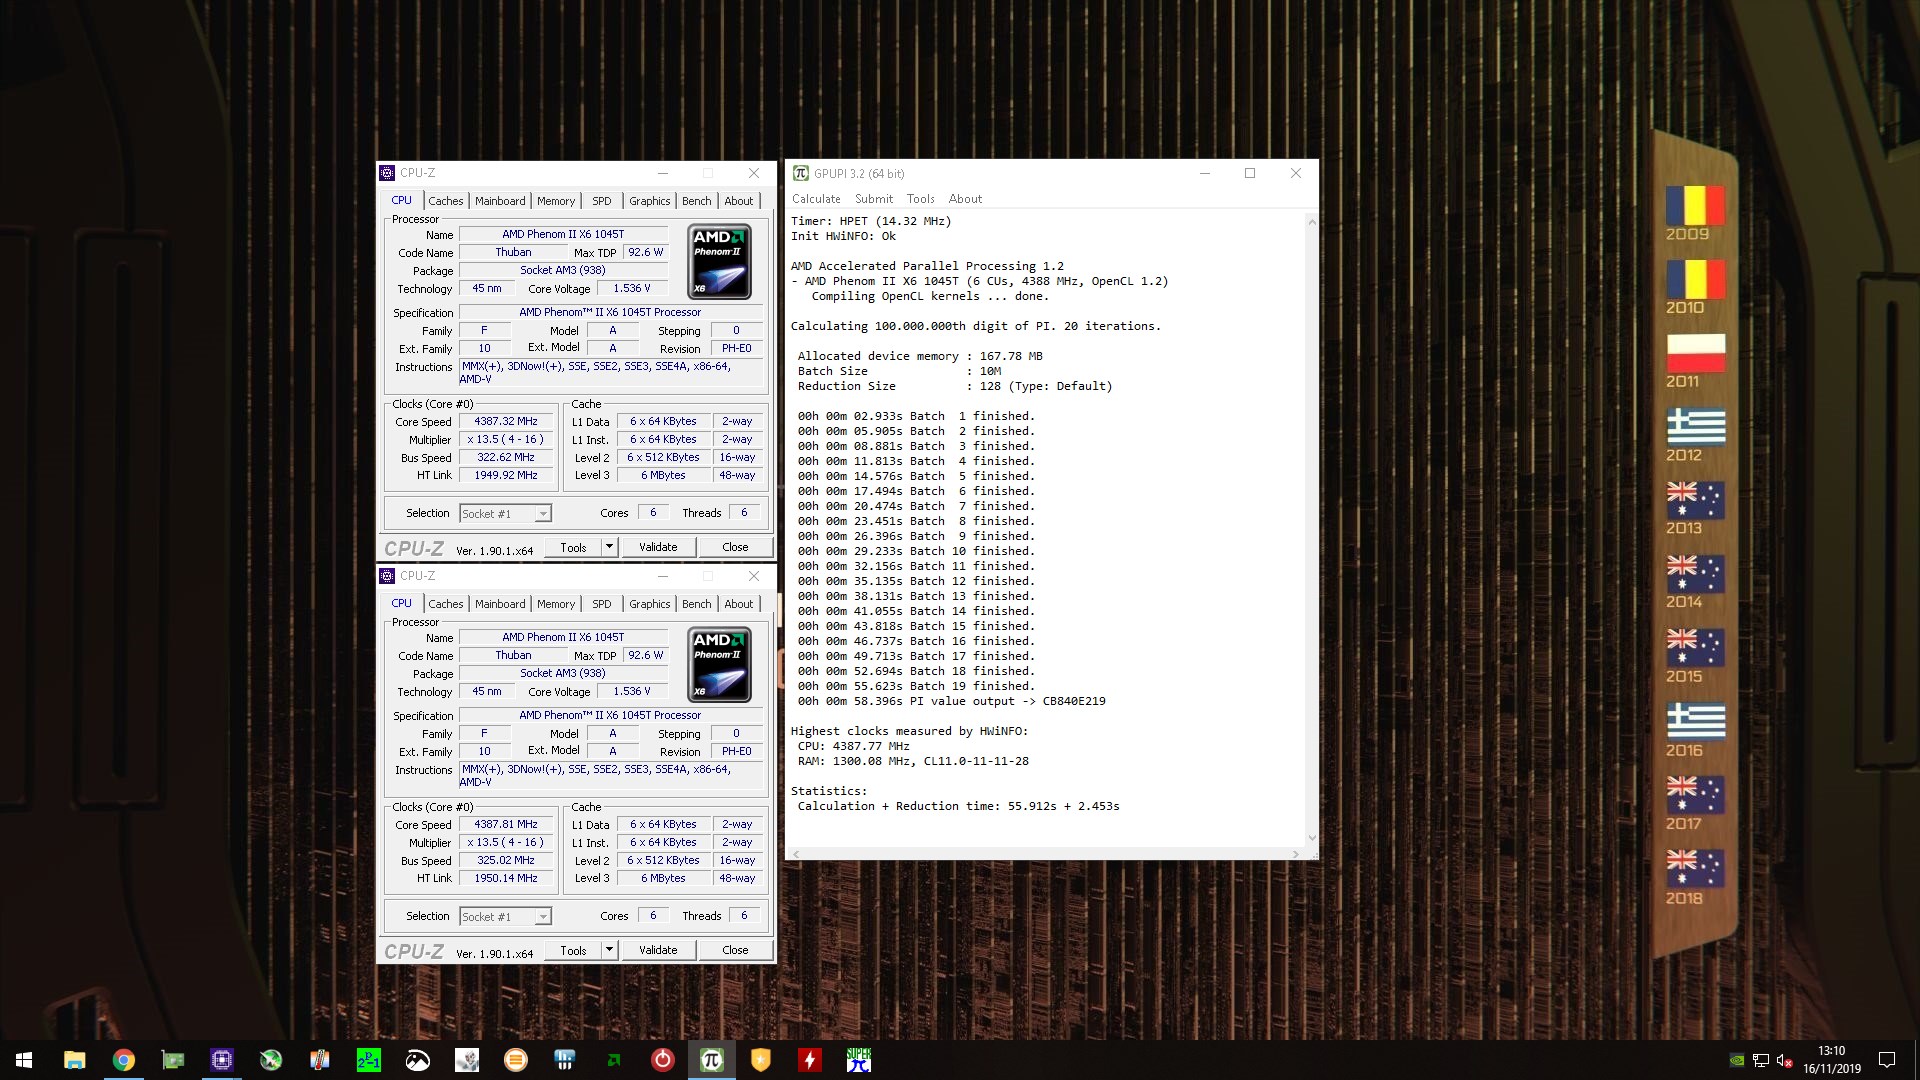Image resolution: width=1920 pixels, height=1080 pixels.
Task: Open Bench tab in bottom CPU-Z
Action: pos(696,604)
